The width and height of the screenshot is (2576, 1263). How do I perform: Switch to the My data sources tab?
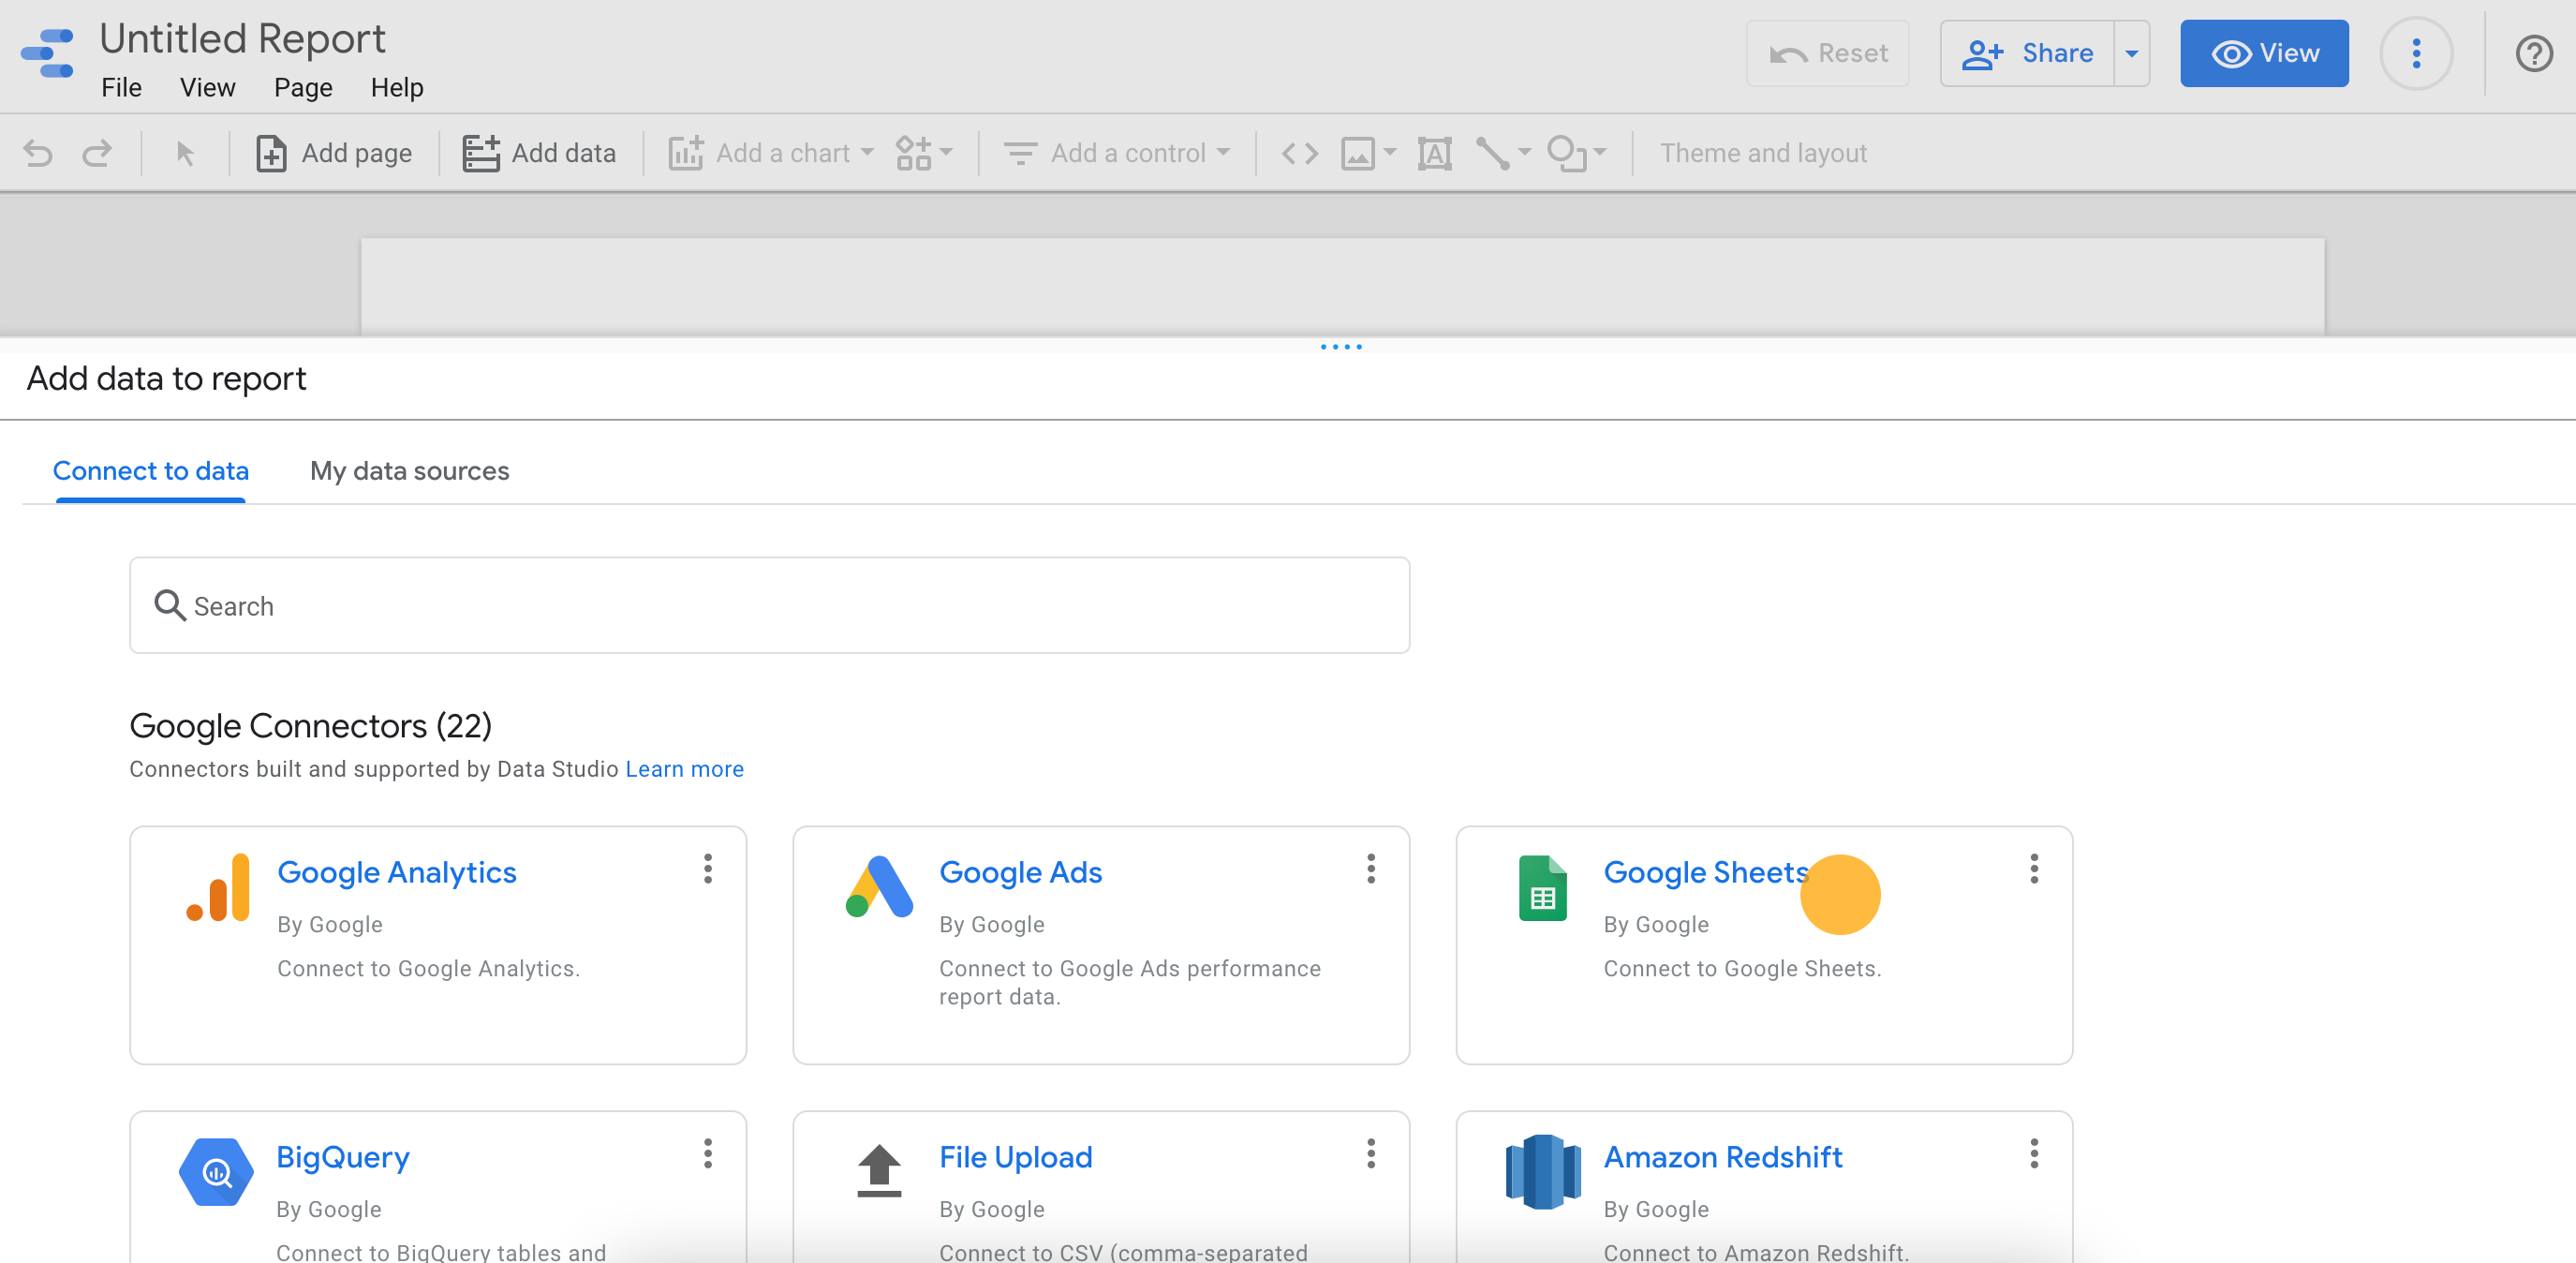coord(409,471)
